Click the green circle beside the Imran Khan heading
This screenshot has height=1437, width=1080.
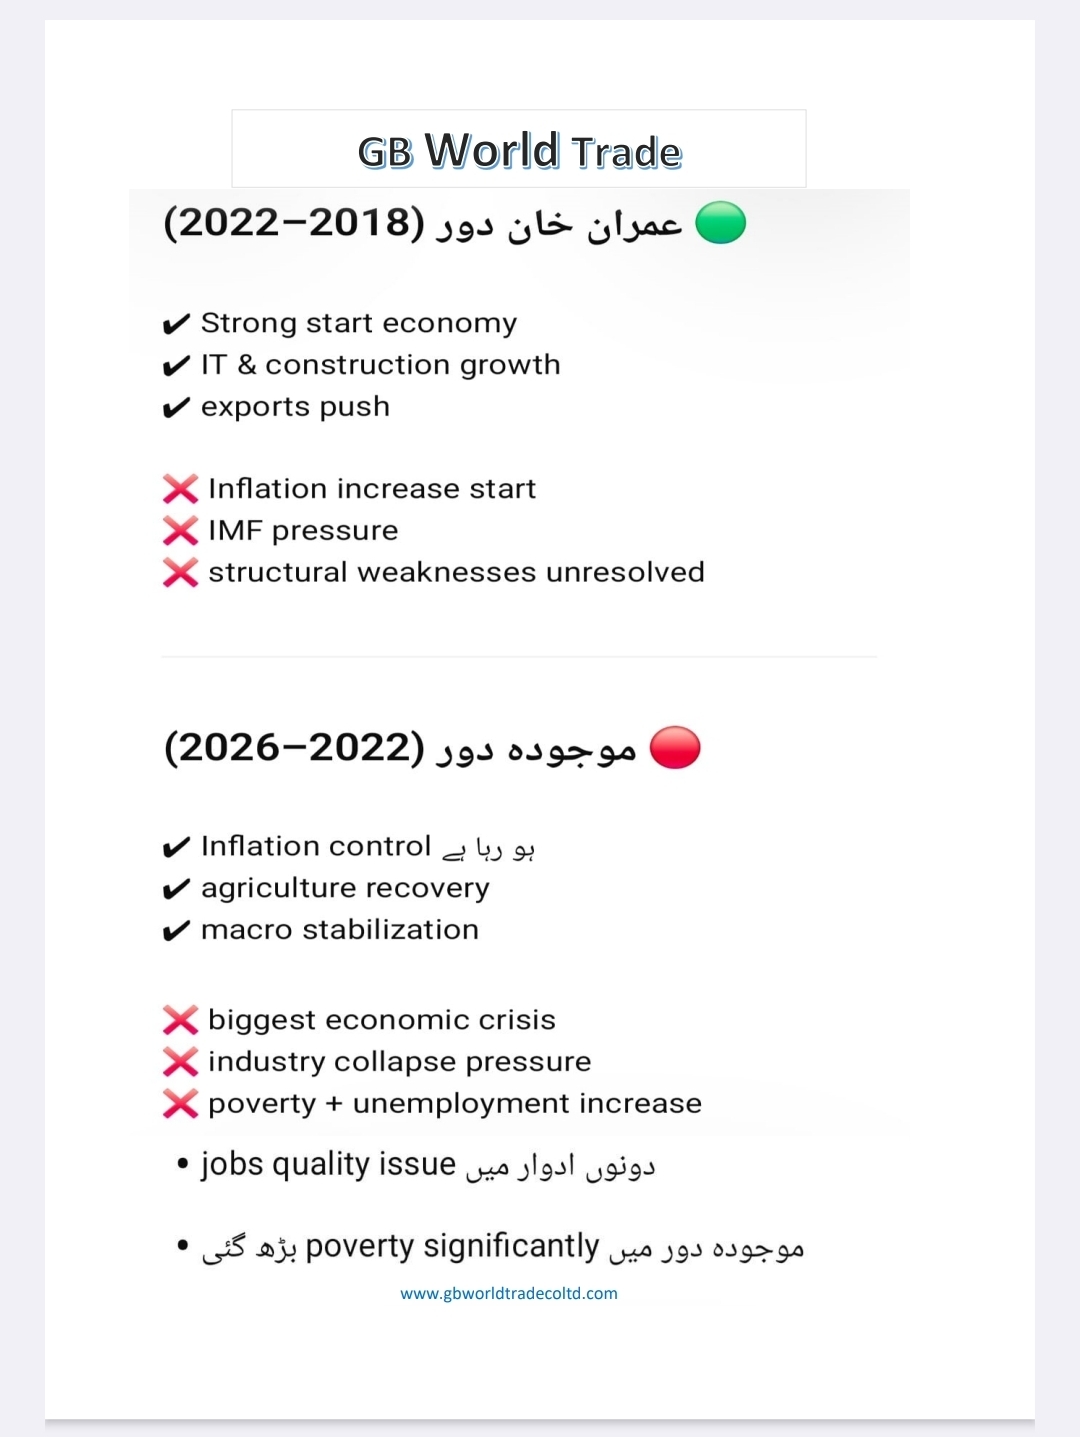pos(720,223)
